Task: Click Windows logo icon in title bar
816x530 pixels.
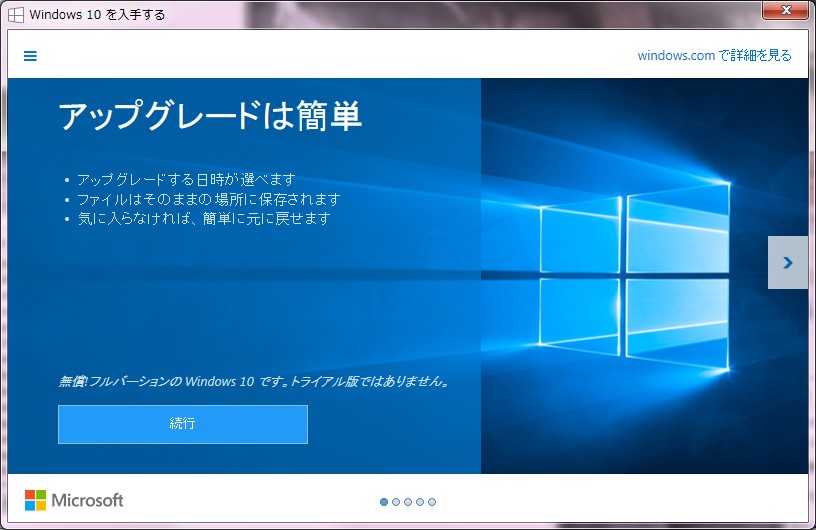Action: (16, 15)
